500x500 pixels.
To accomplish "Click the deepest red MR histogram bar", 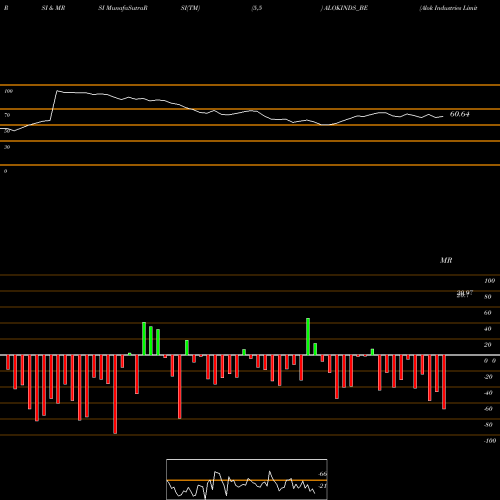I will pyautogui.click(x=115, y=394).
